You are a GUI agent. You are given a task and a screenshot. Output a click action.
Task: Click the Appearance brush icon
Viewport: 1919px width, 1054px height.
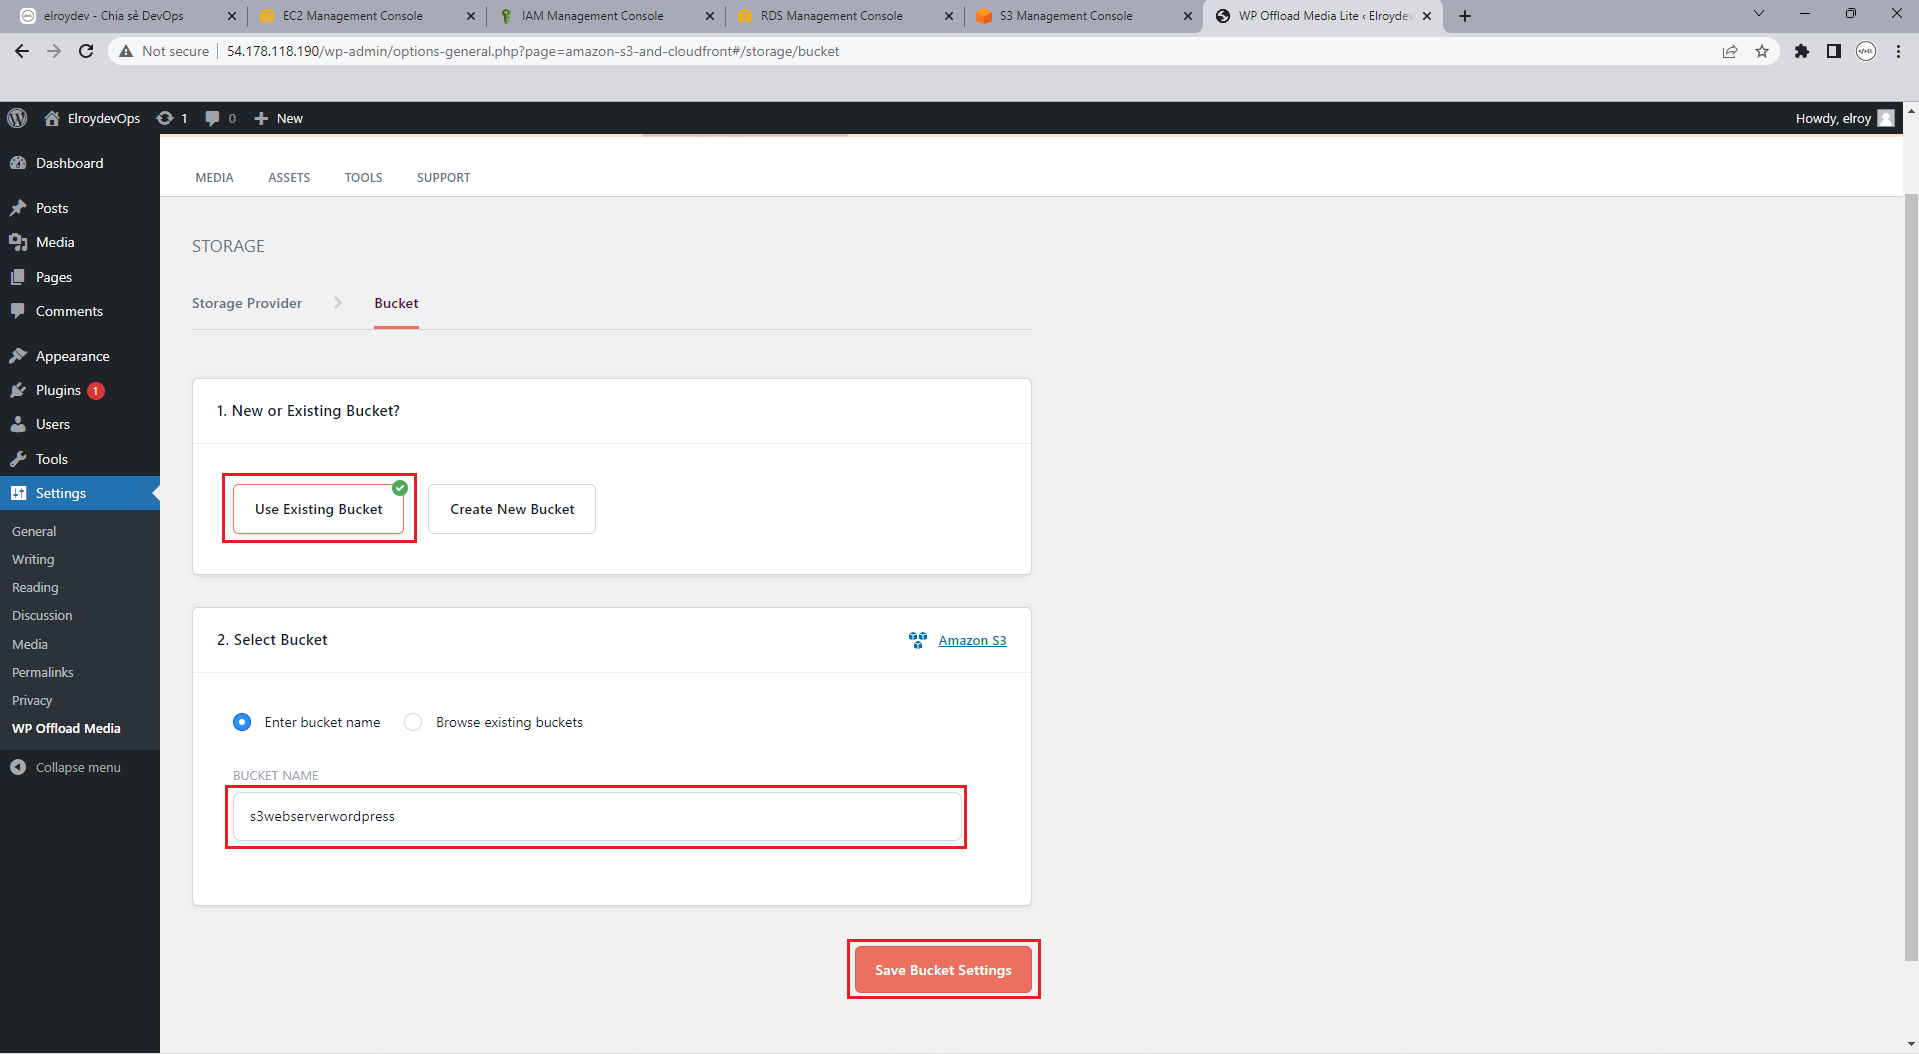(x=18, y=356)
